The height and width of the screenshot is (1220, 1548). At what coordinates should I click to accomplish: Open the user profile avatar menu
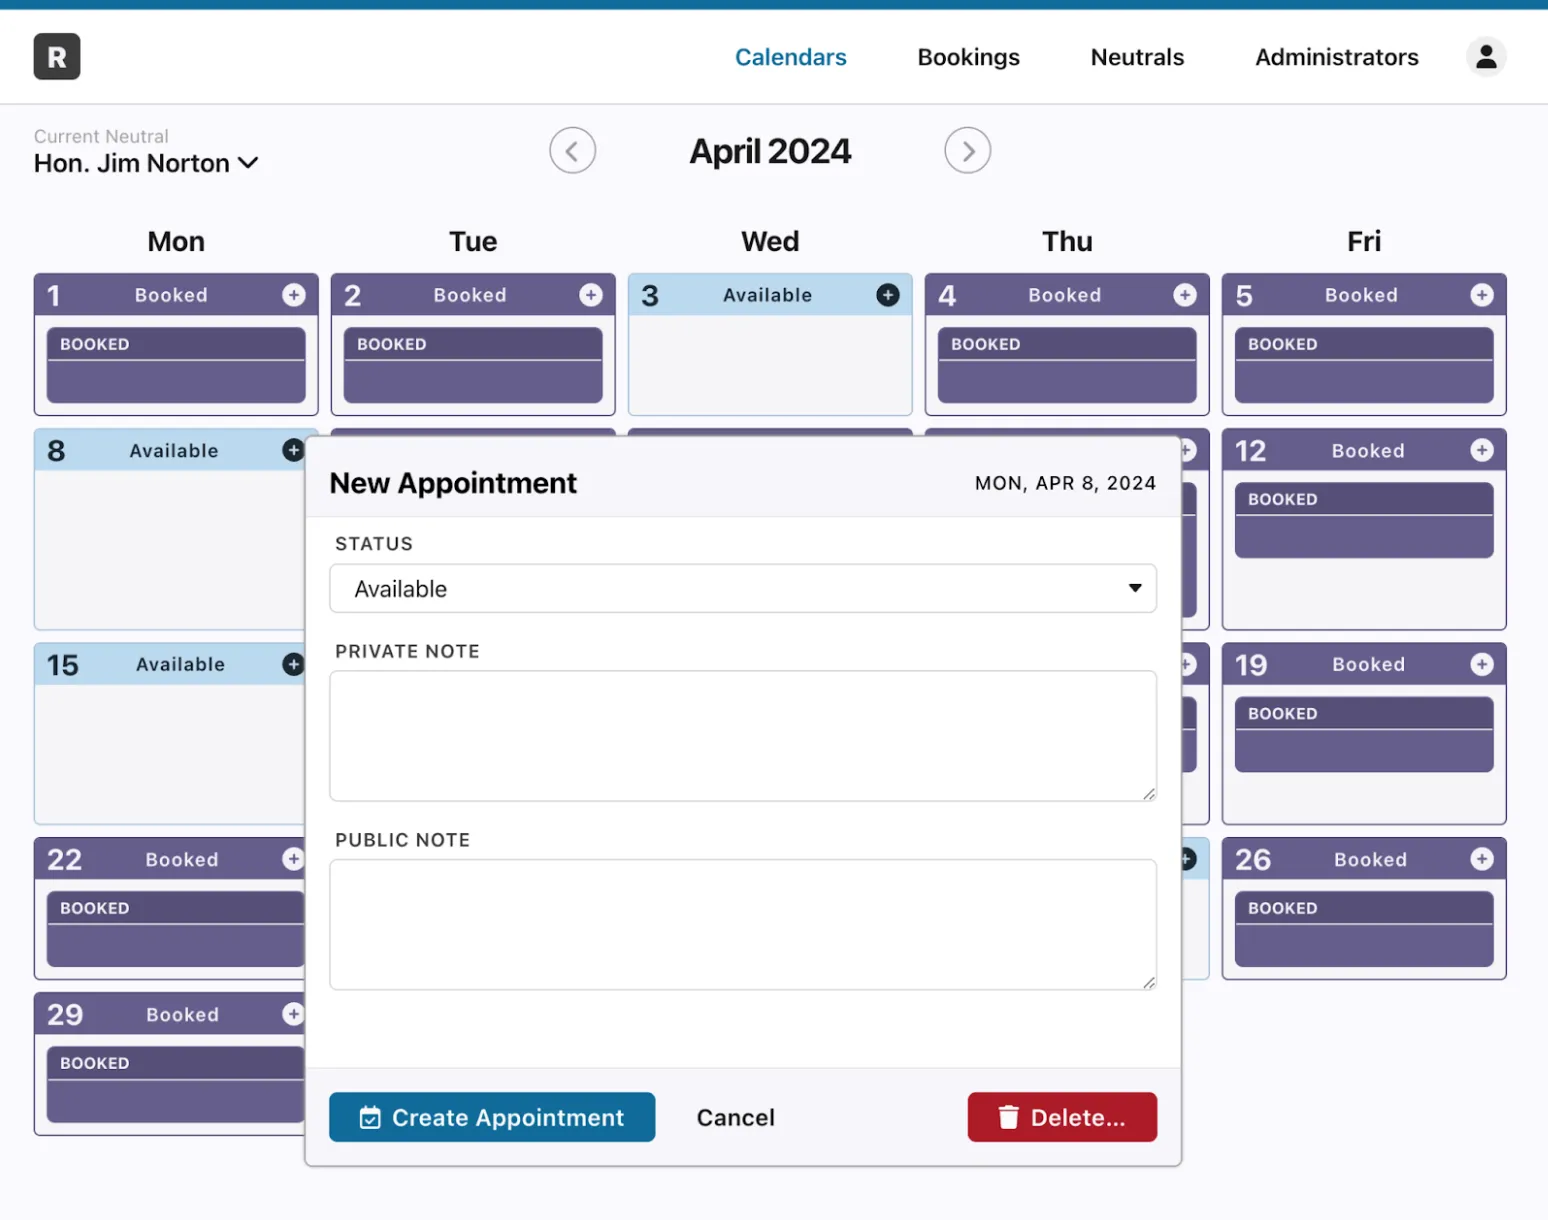click(1486, 56)
